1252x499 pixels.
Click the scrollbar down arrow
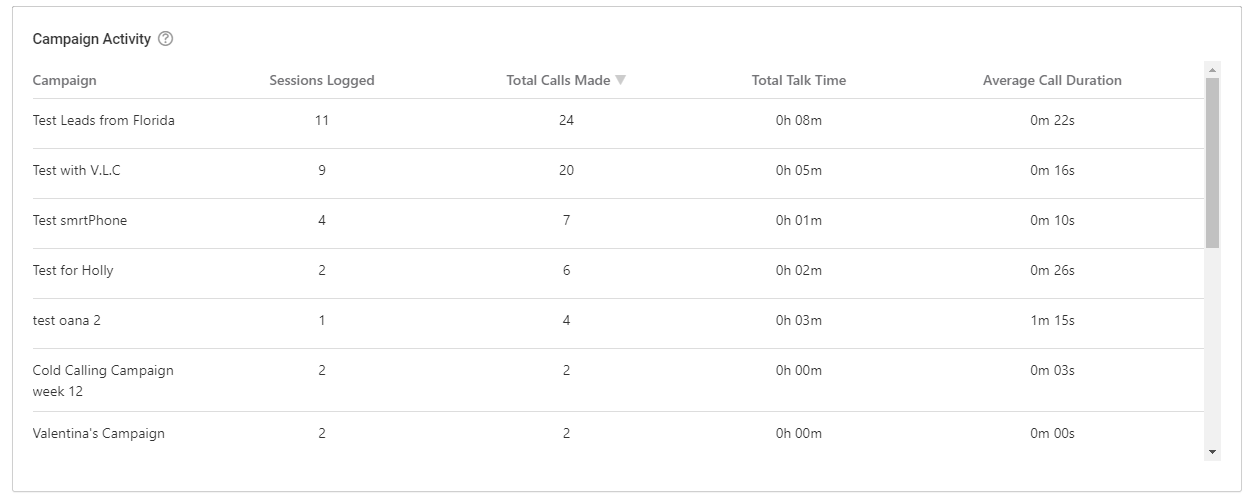(1213, 452)
